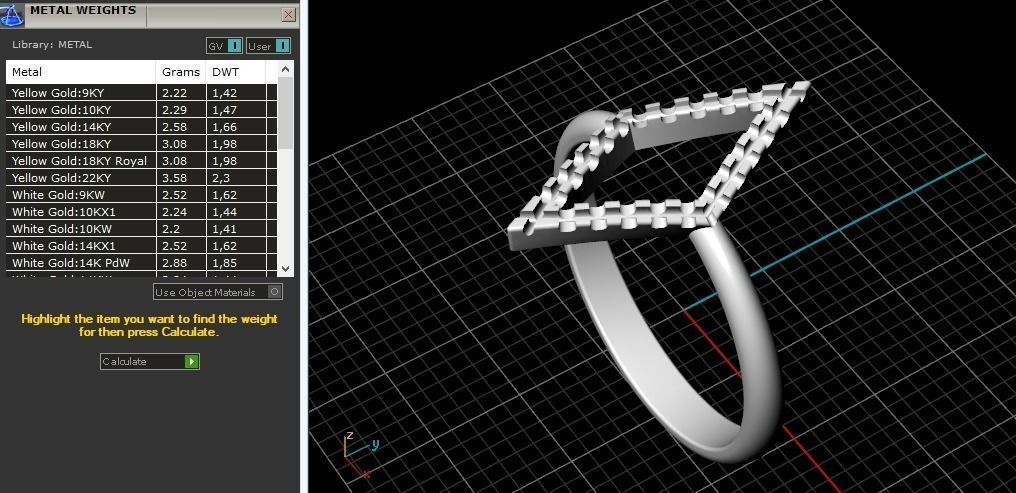
Task: Select the Yellow Gold:18KY row
Action: point(141,144)
